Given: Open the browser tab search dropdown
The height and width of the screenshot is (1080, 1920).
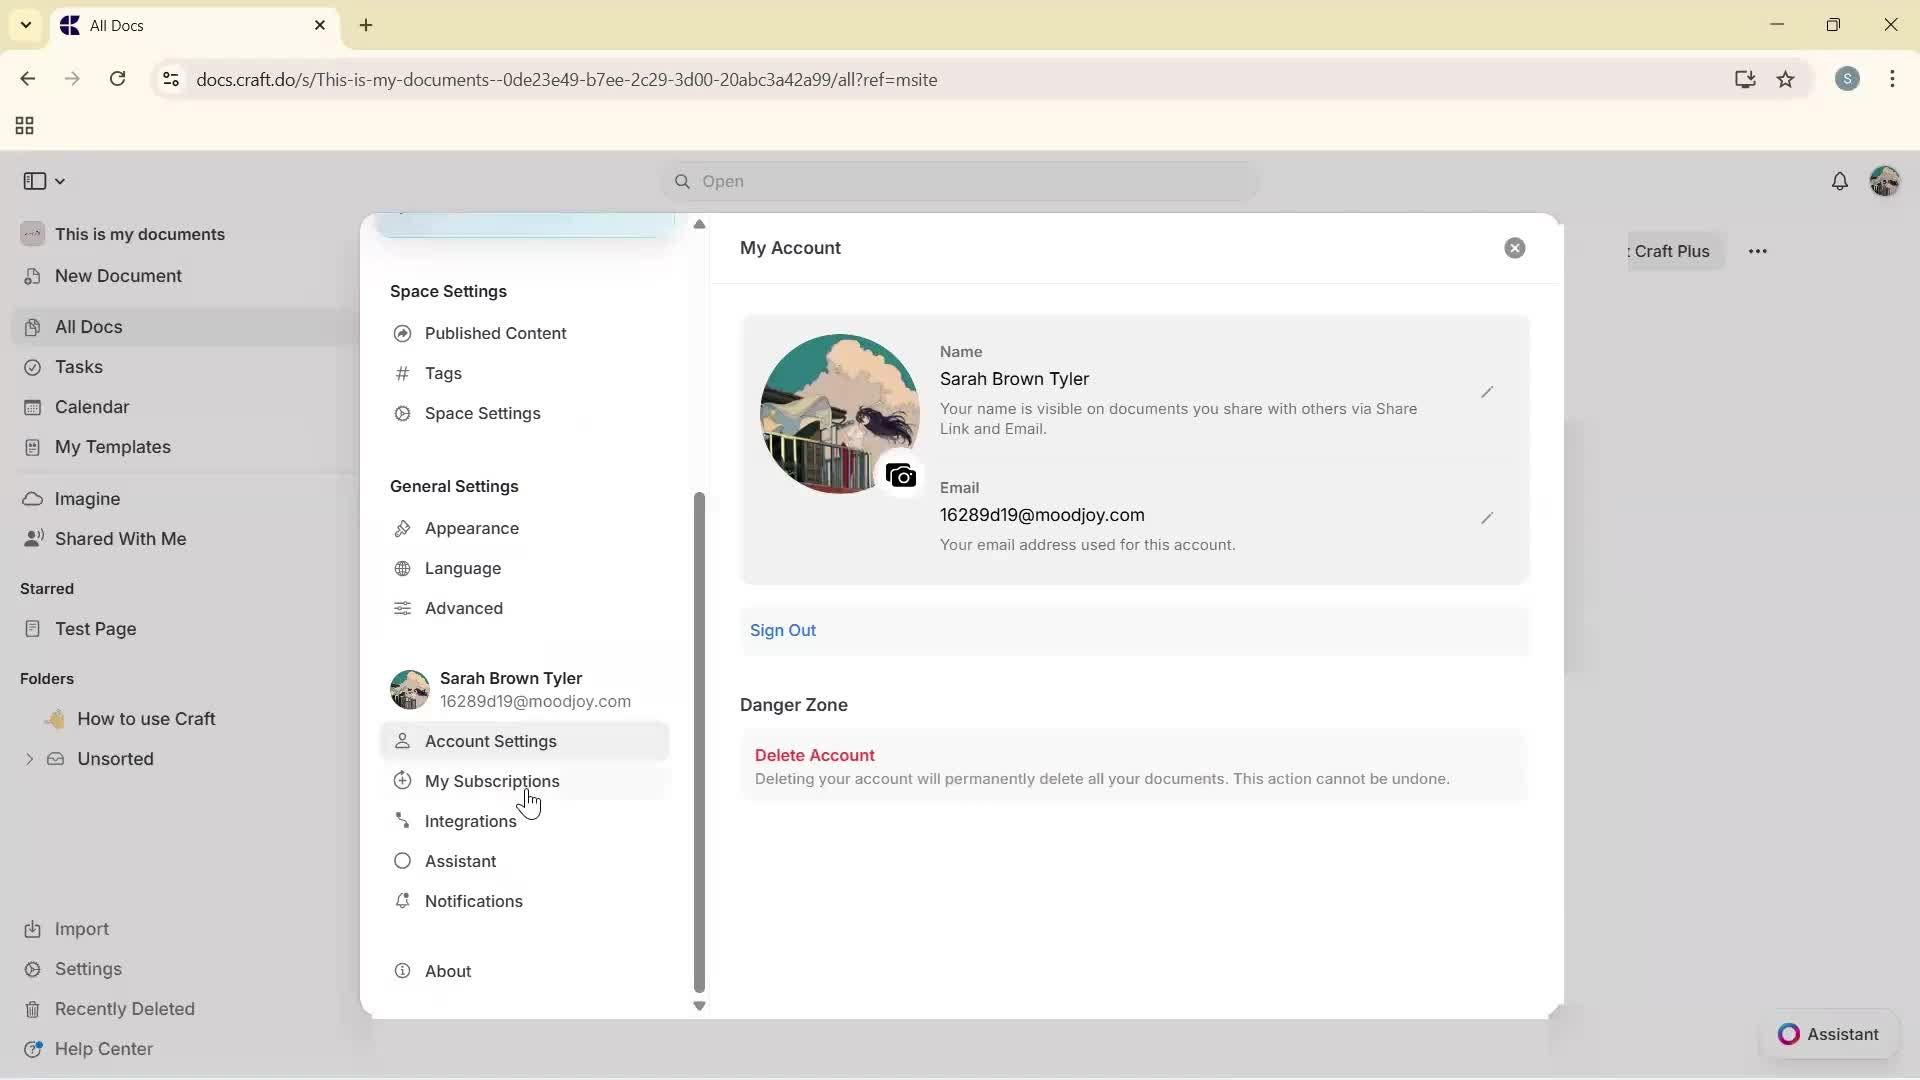Looking at the screenshot, I should pos(25,25).
